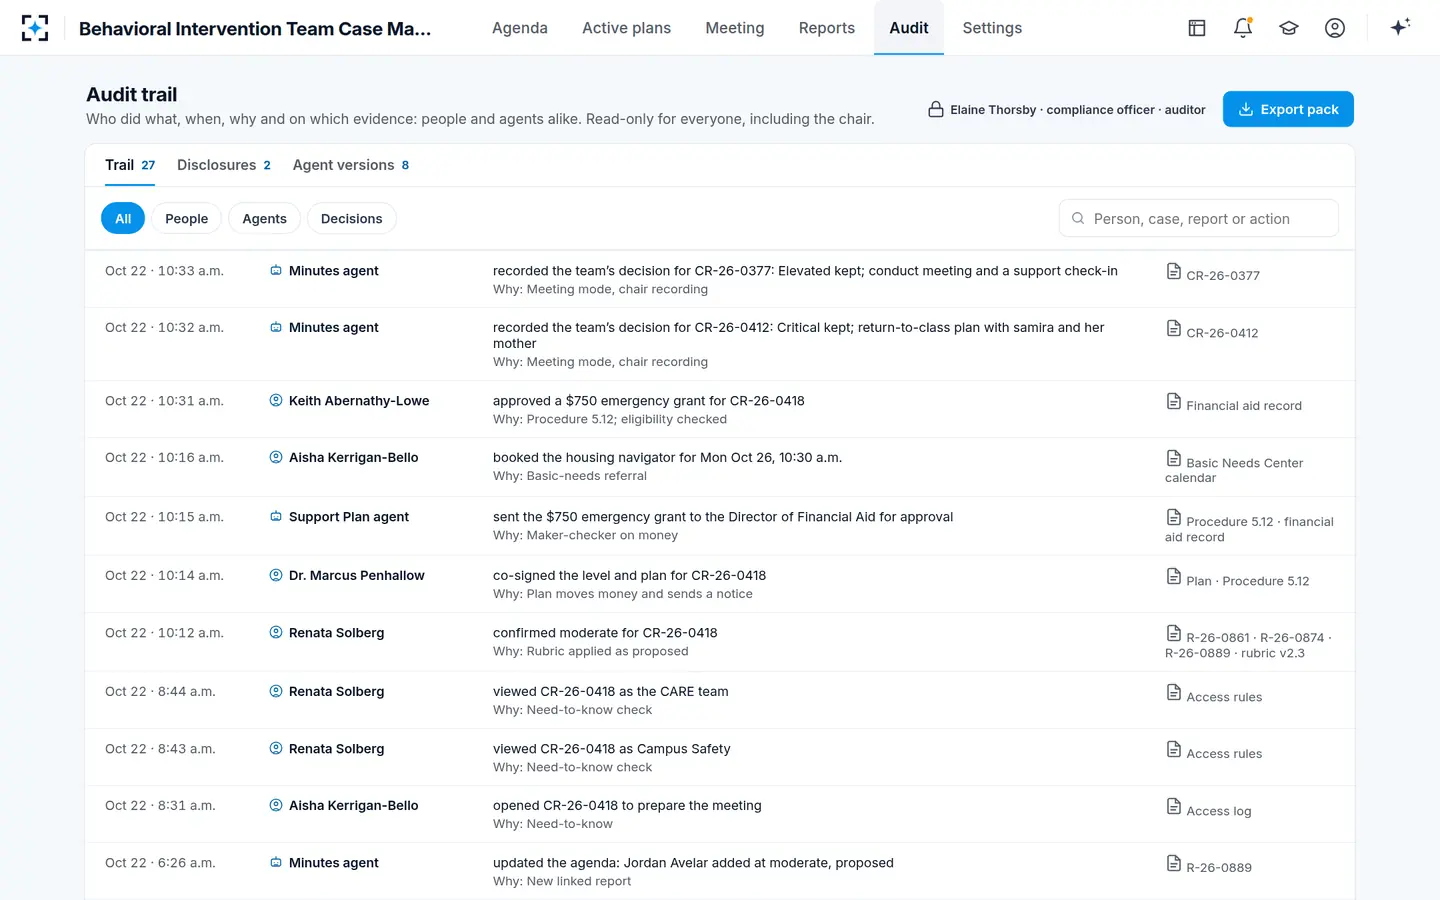Open the user profile icon
This screenshot has width=1440, height=900.
coord(1335,28)
